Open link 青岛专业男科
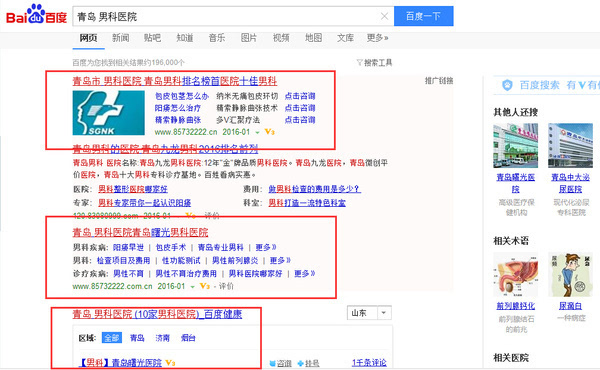This screenshot has width=600, height=370. [x=221, y=248]
